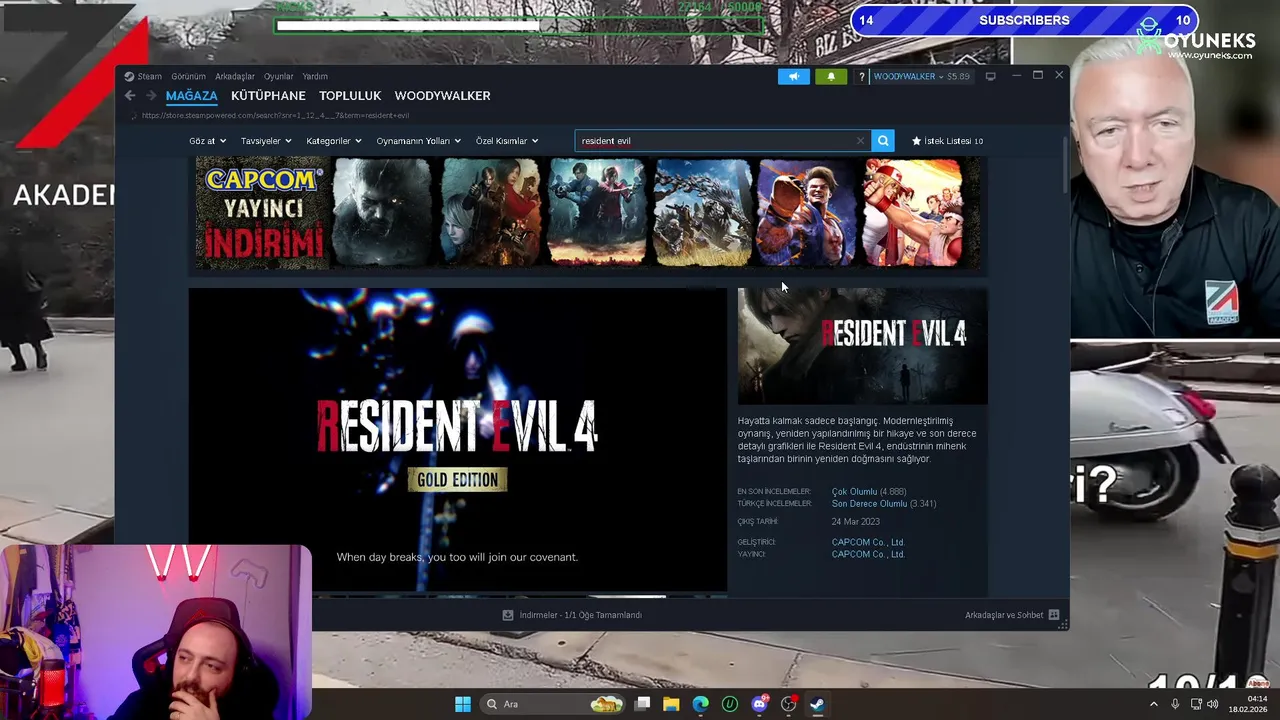Open the WOODYWALKER profile tab
The height and width of the screenshot is (720, 1280).
coord(442,96)
